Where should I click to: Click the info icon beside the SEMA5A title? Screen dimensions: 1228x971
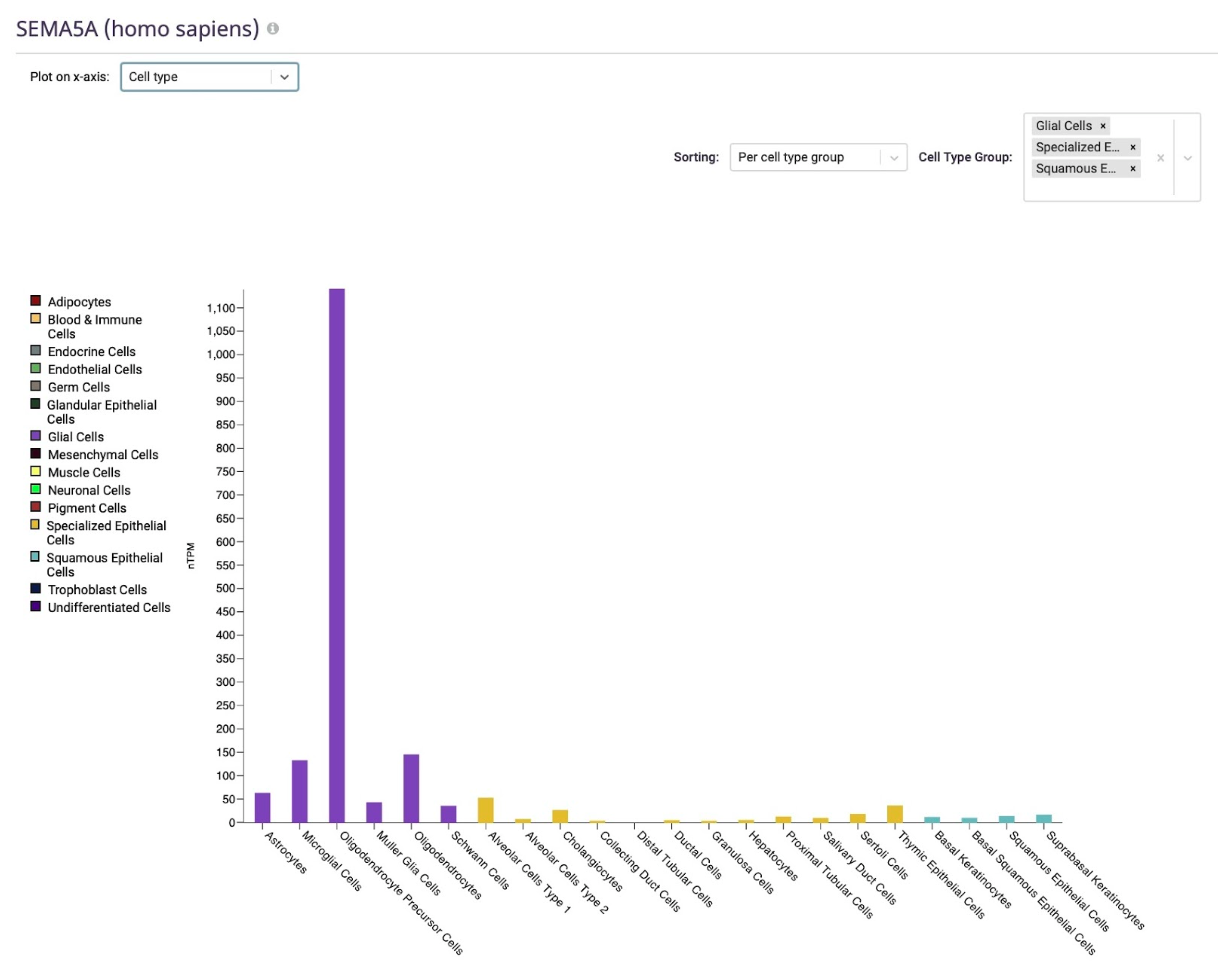click(272, 29)
